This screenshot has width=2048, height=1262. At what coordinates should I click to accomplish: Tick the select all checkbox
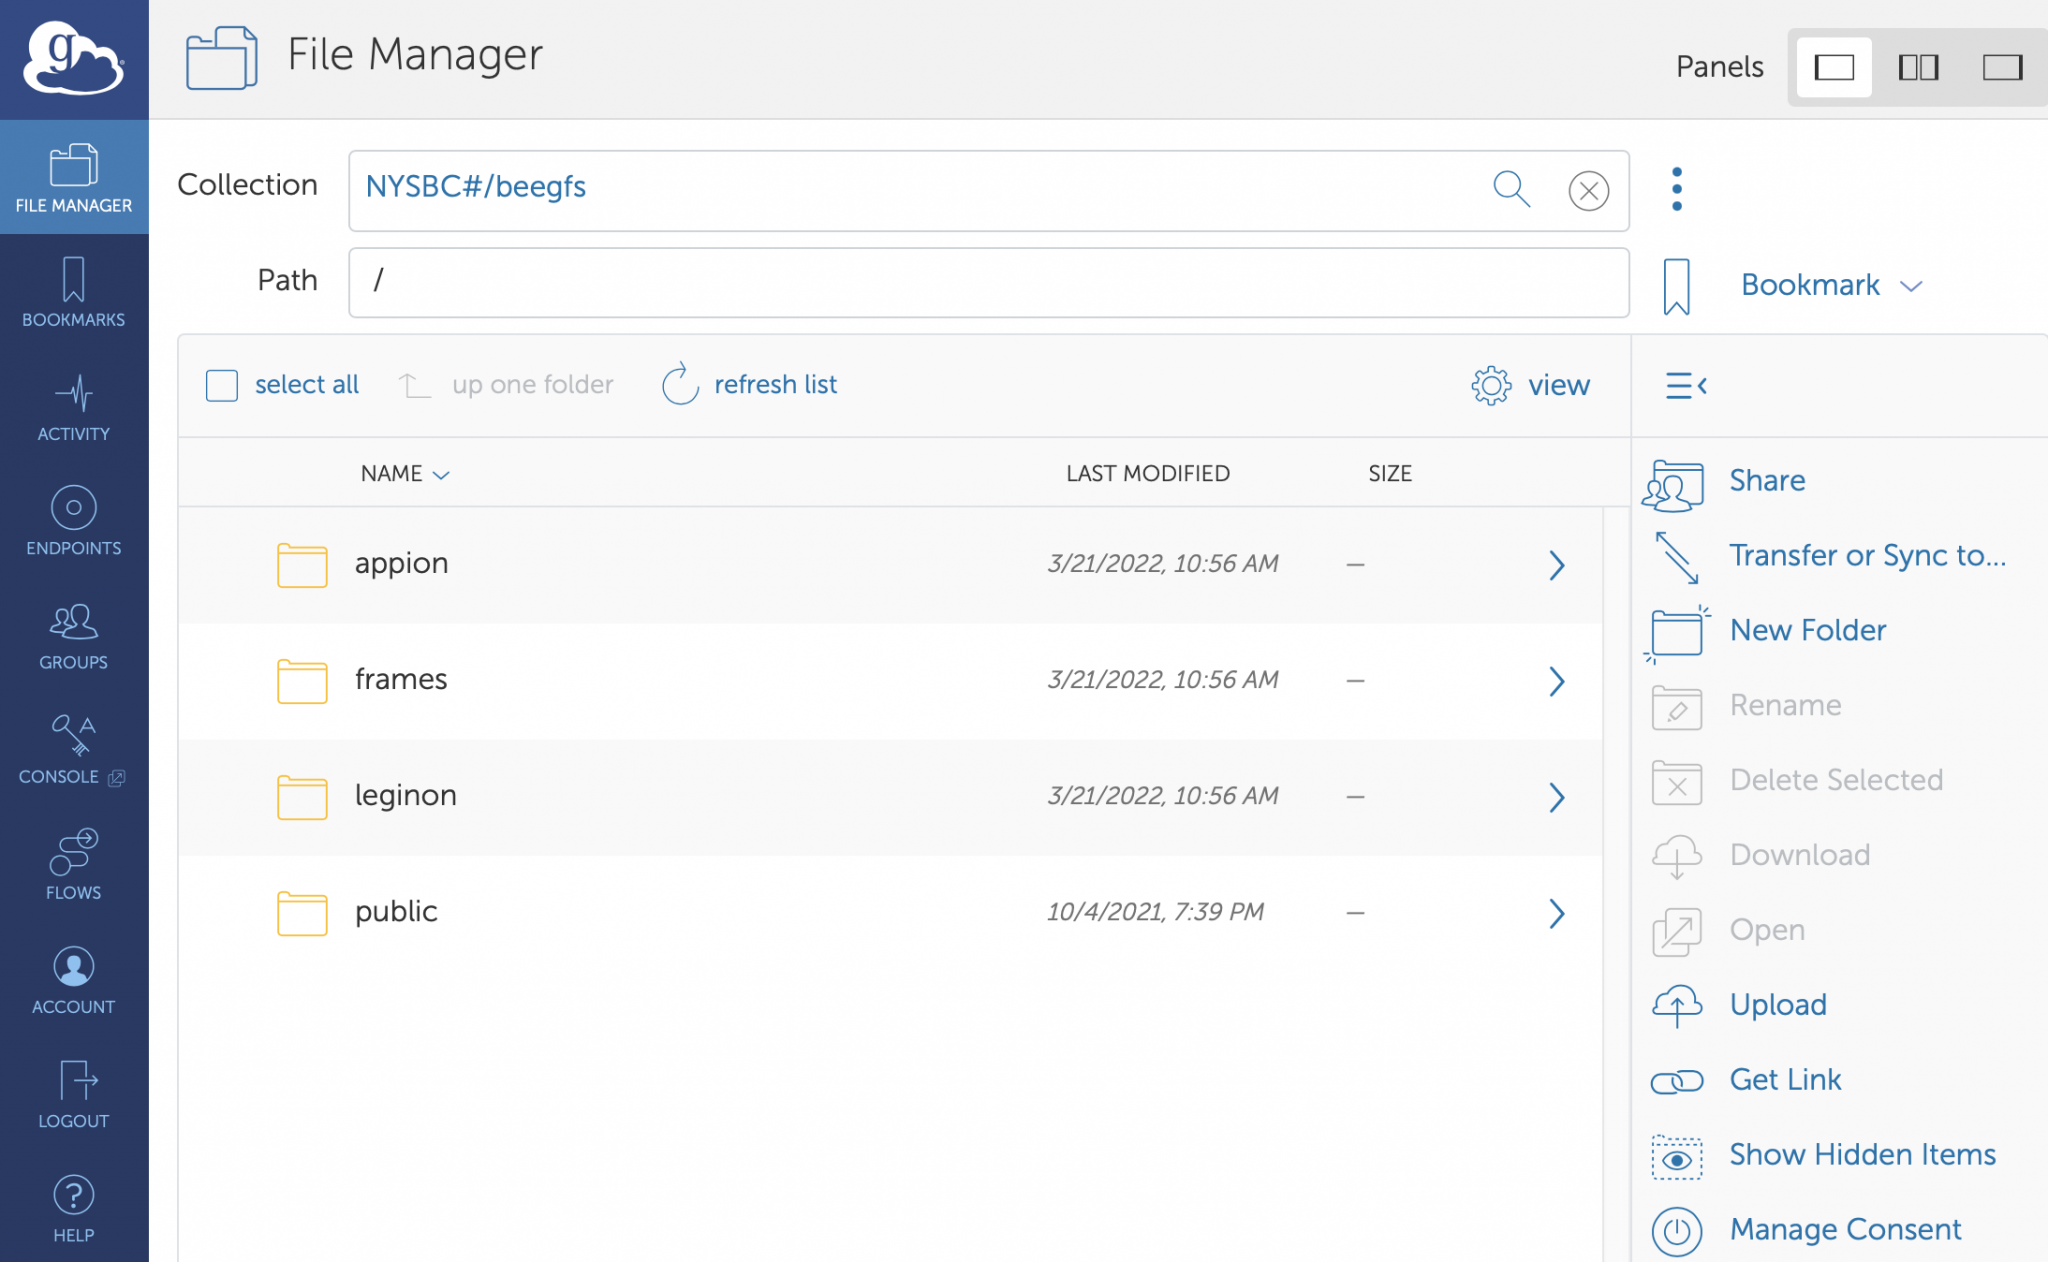(222, 385)
